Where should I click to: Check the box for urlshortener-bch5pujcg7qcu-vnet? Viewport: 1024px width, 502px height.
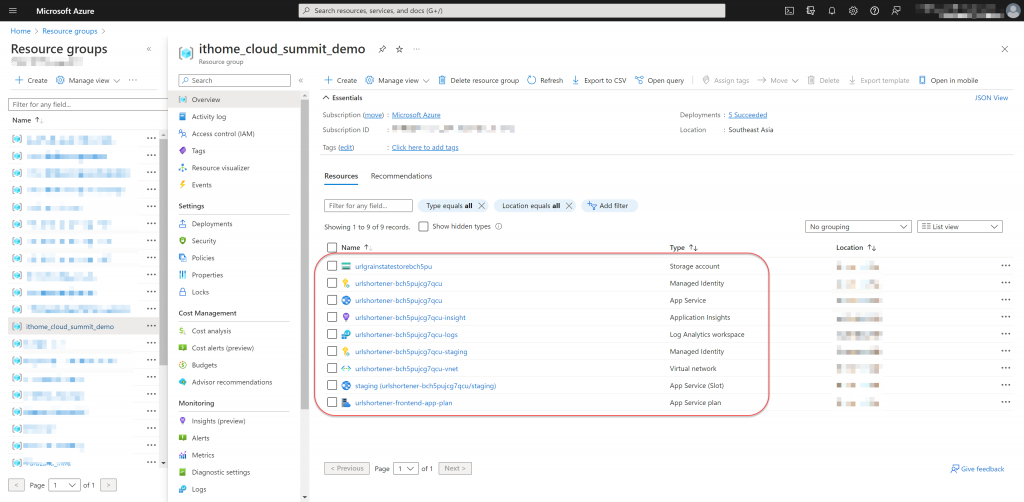(x=332, y=368)
